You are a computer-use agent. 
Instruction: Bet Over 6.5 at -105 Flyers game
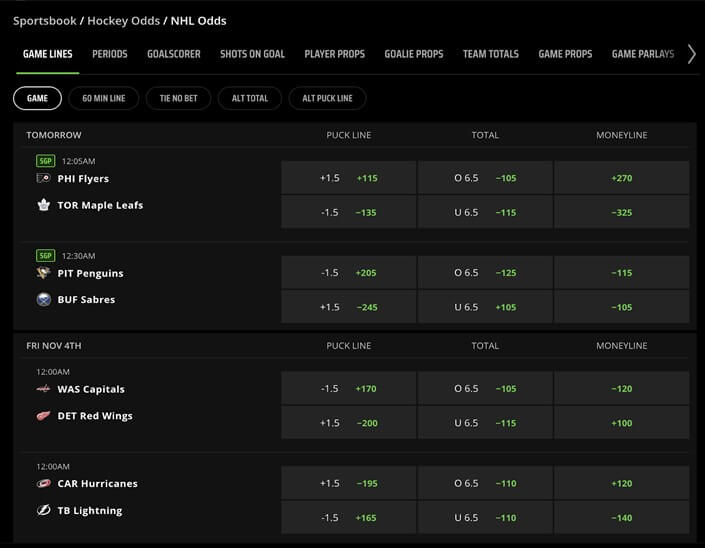[x=485, y=178]
